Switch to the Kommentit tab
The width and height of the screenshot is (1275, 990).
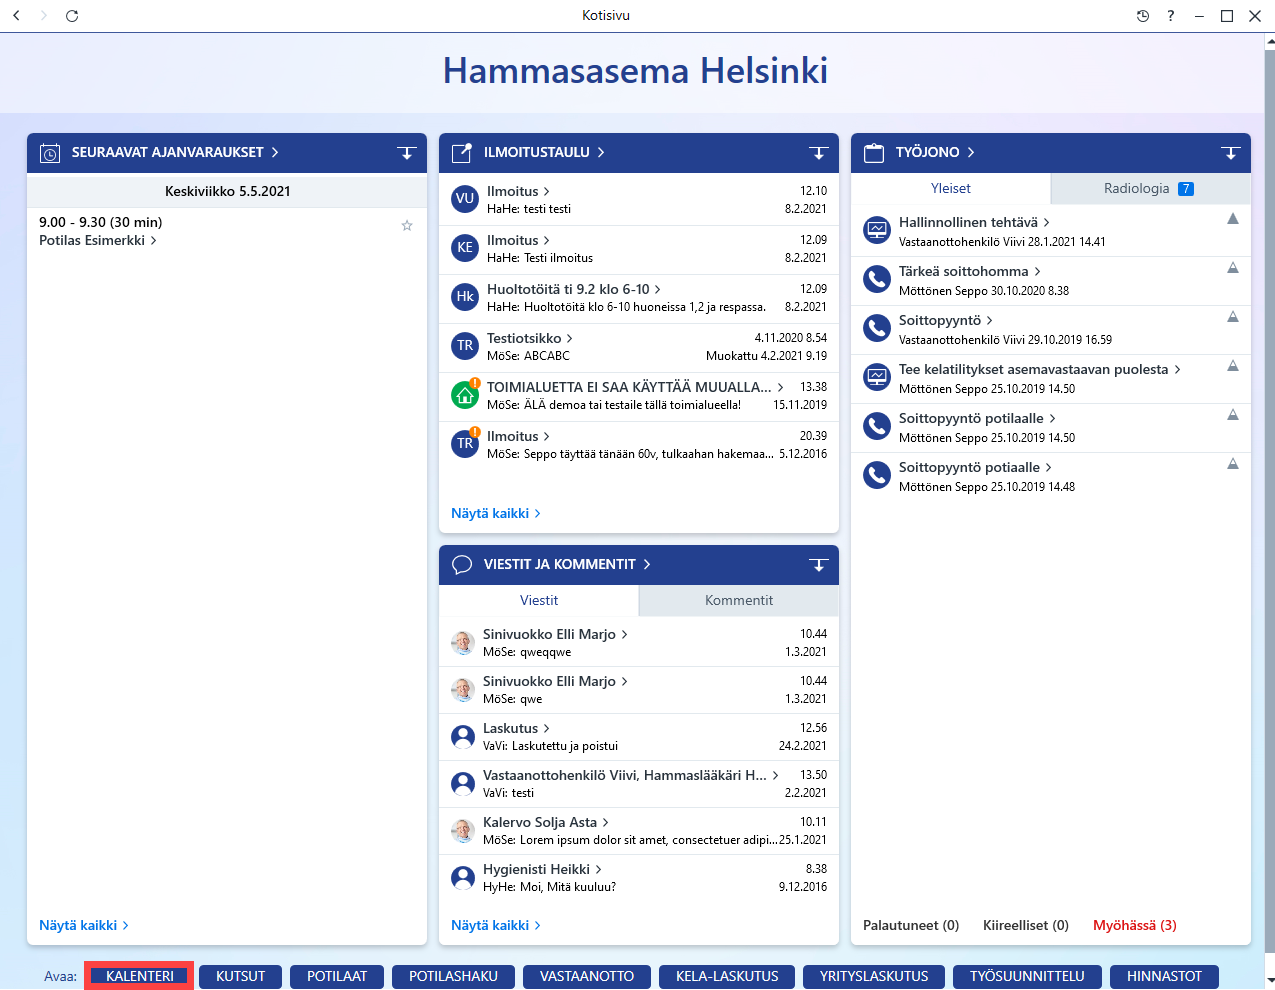(x=739, y=601)
